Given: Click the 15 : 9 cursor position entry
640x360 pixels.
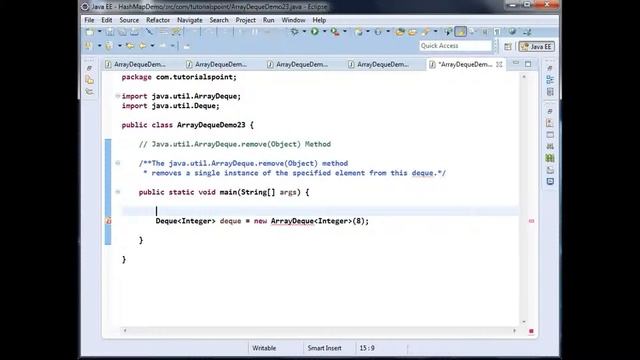Looking at the screenshot, I should pos(367,348).
